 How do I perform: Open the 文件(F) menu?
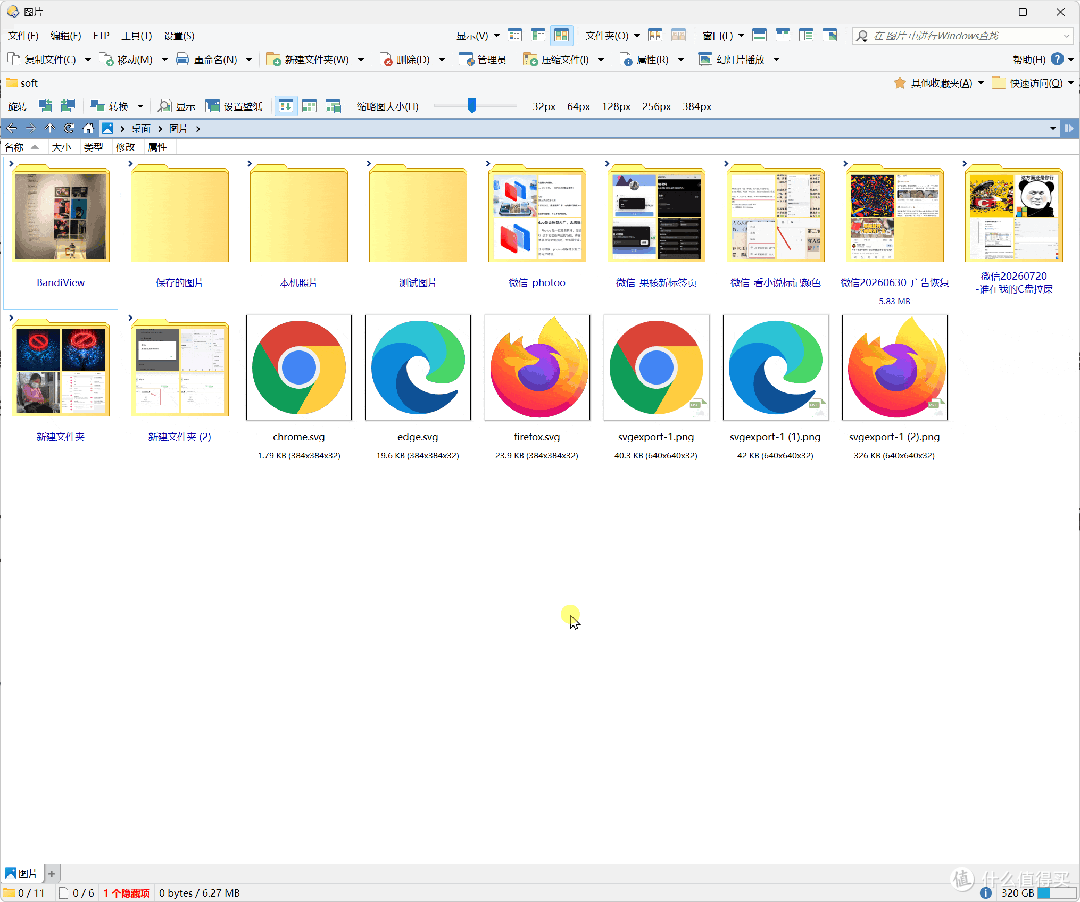pyautogui.click(x=23, y=36)
